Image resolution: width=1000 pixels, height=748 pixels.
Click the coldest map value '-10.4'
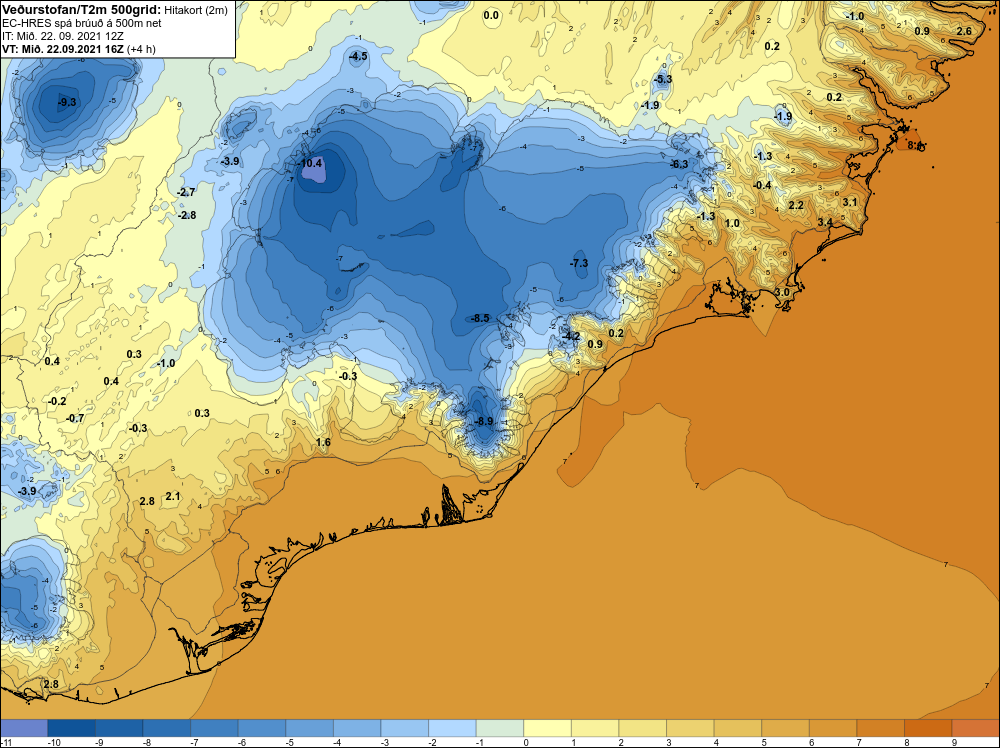click(311, 163)
